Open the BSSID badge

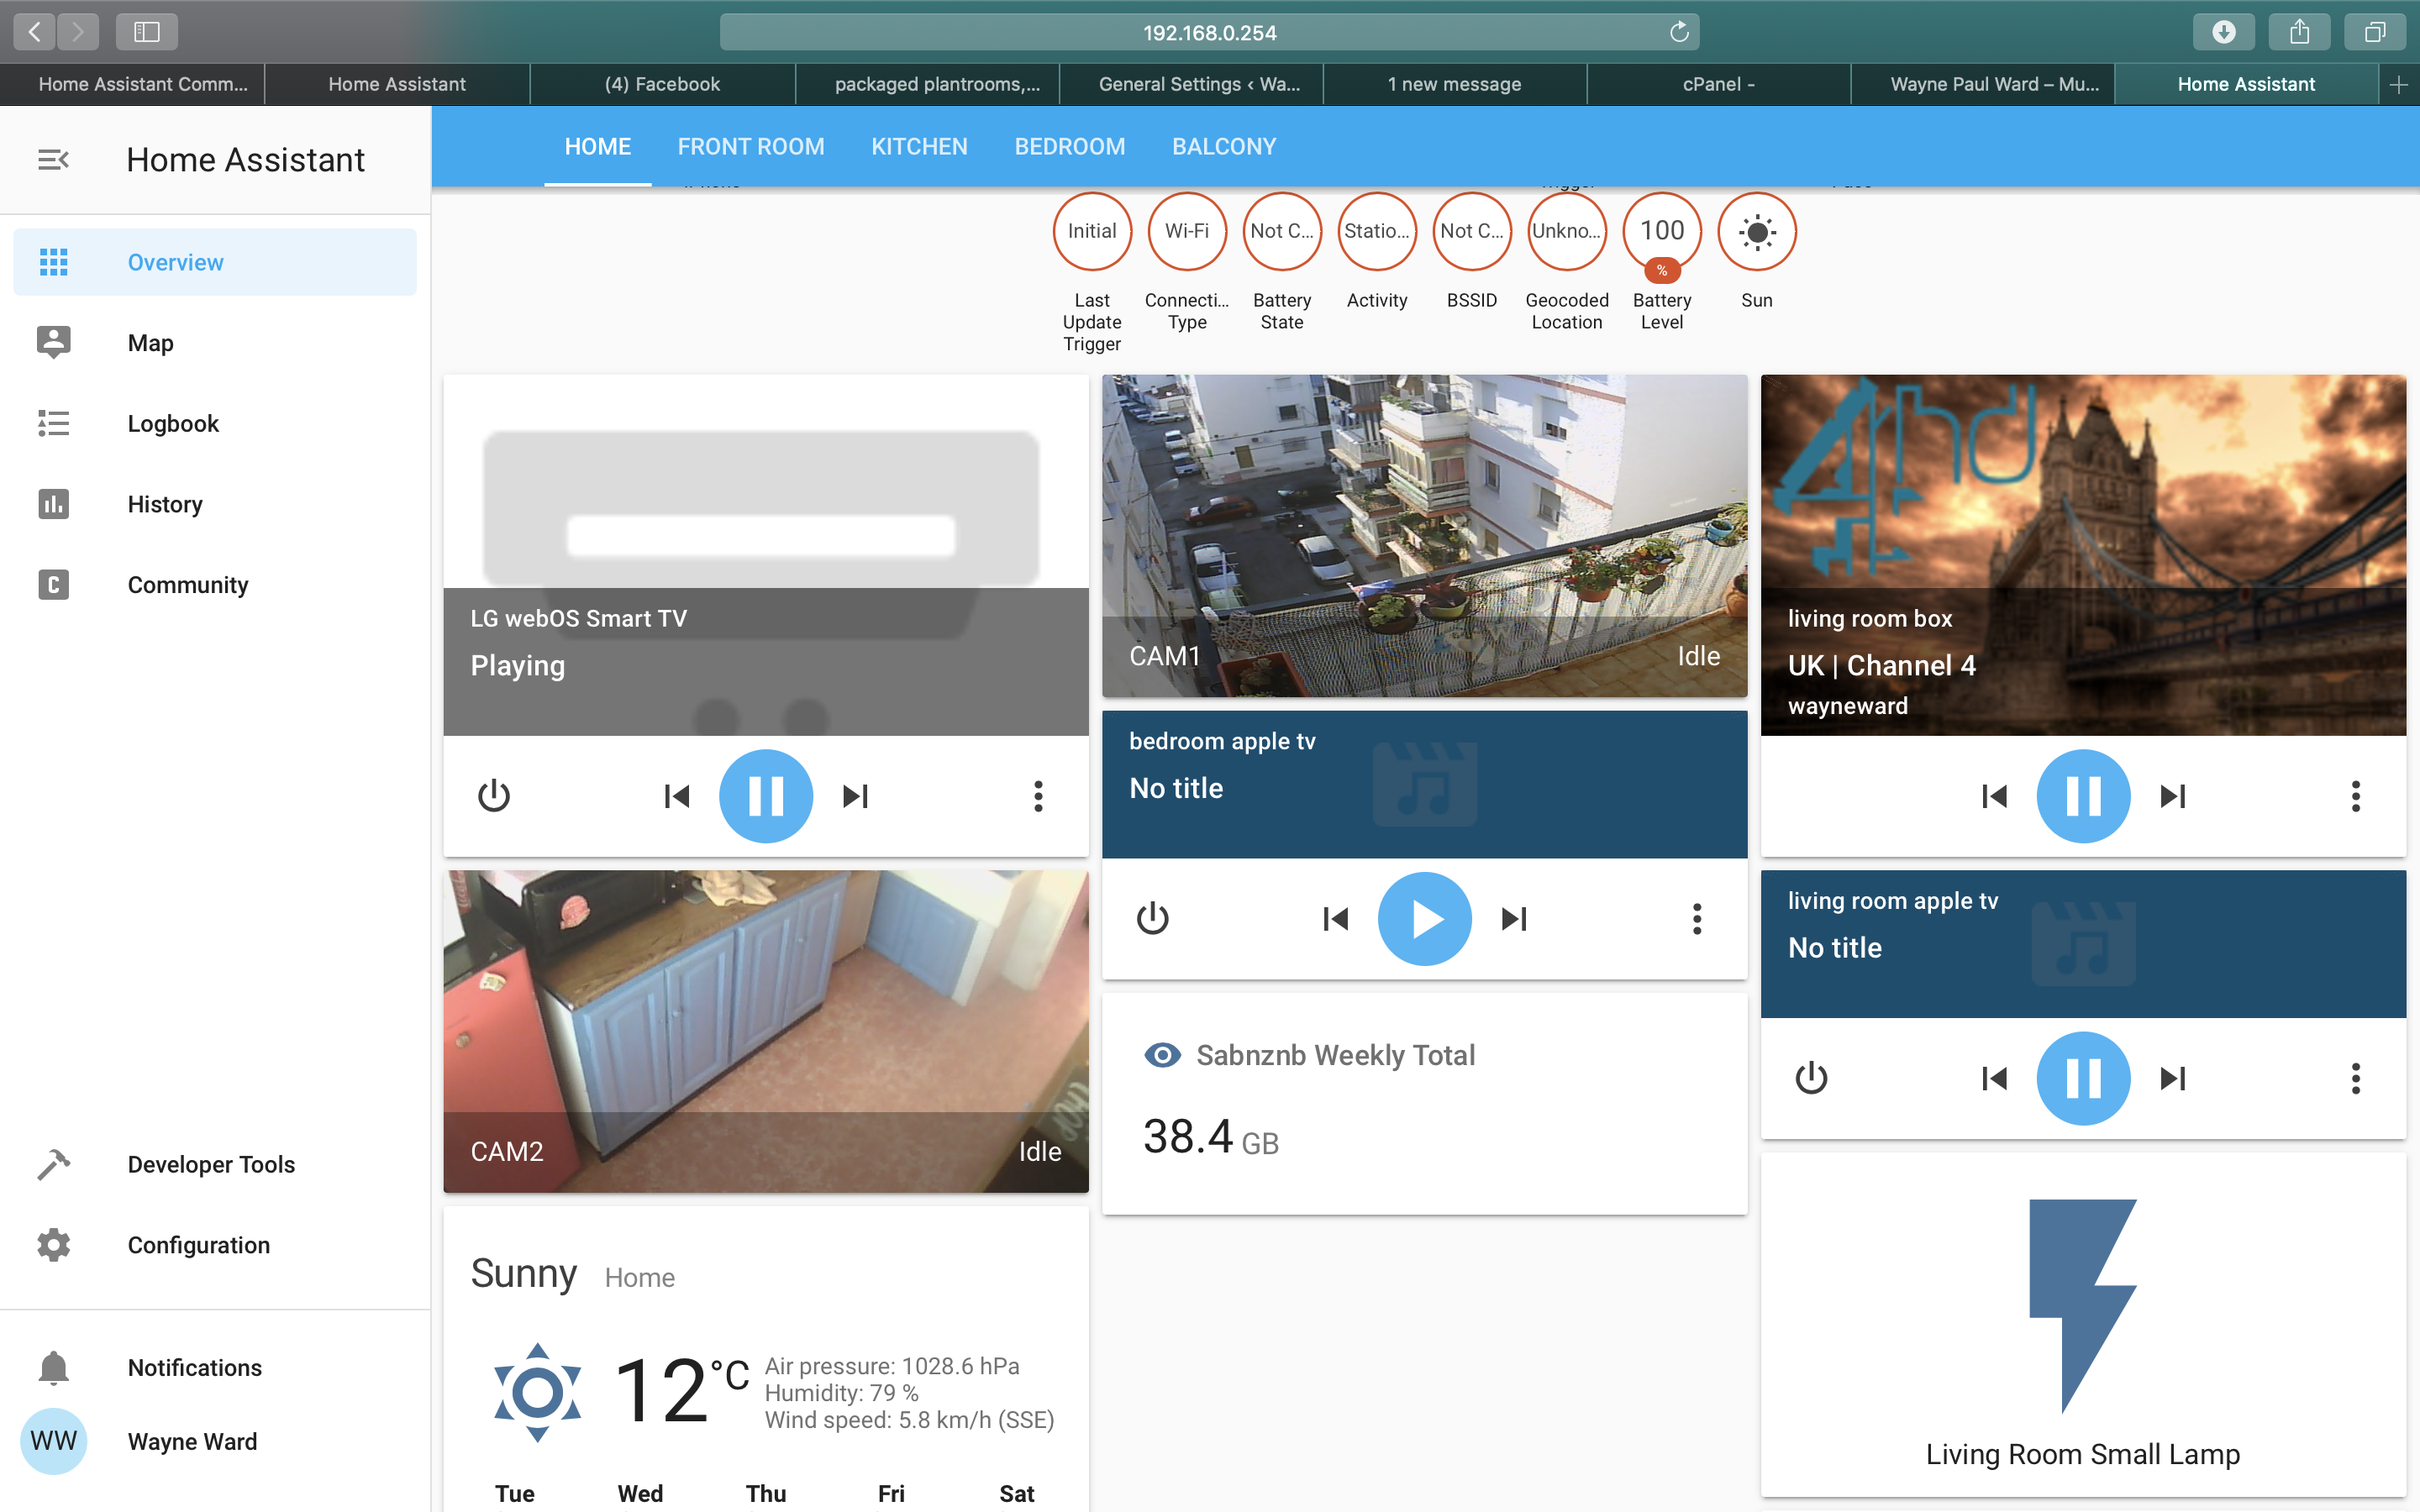(1472, 231)
